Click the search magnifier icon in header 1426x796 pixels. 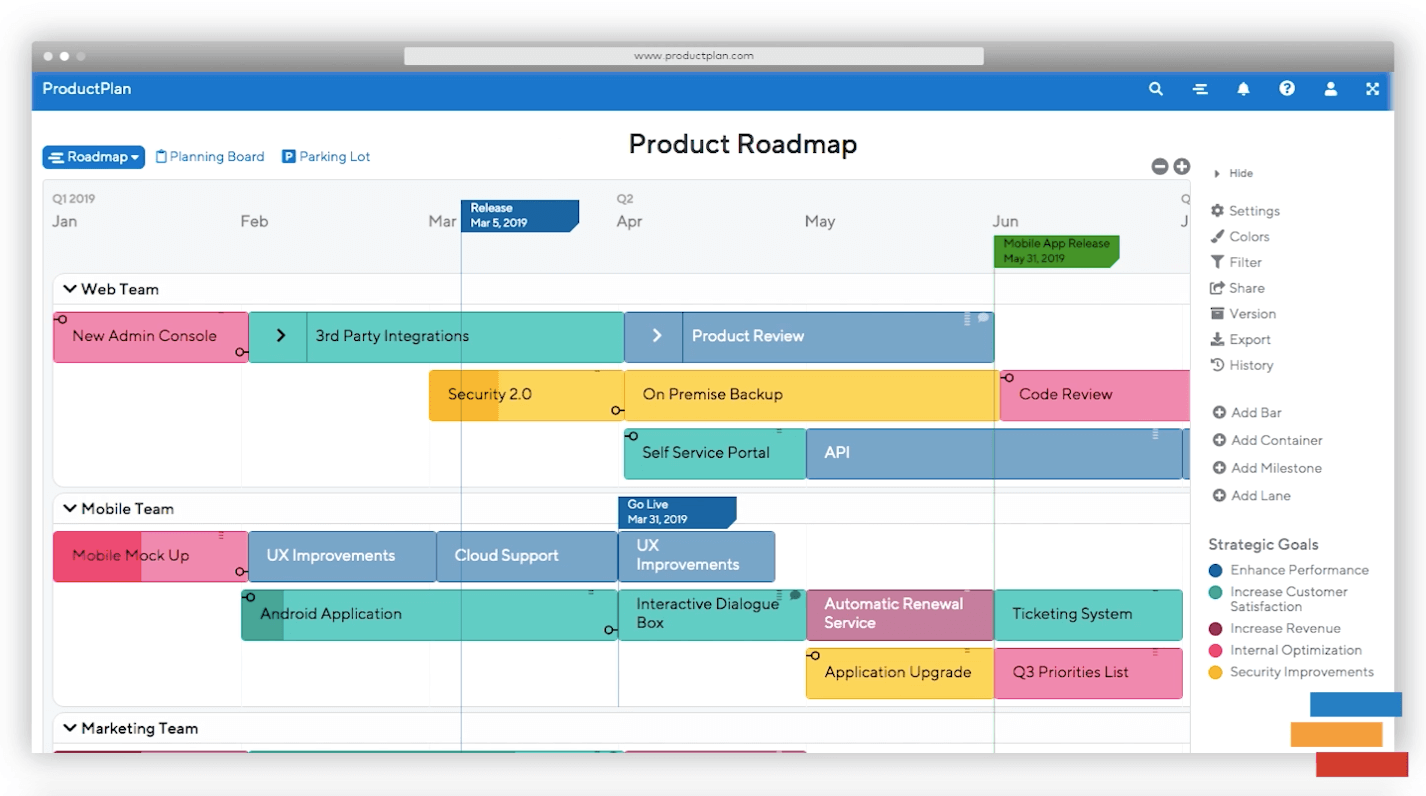[x=1156, y=89]
